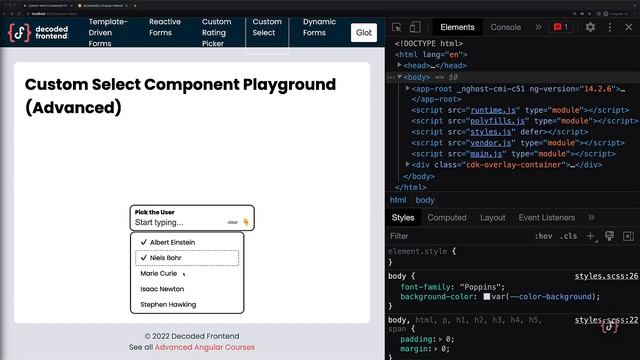Select Isaac Newton option
This screenshot has height=360, width=640.
click(x=187, y=289)
